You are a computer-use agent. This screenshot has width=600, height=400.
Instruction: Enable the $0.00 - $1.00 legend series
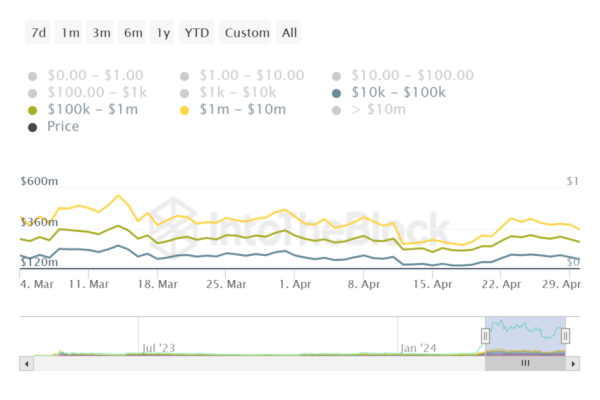point(87,75)
